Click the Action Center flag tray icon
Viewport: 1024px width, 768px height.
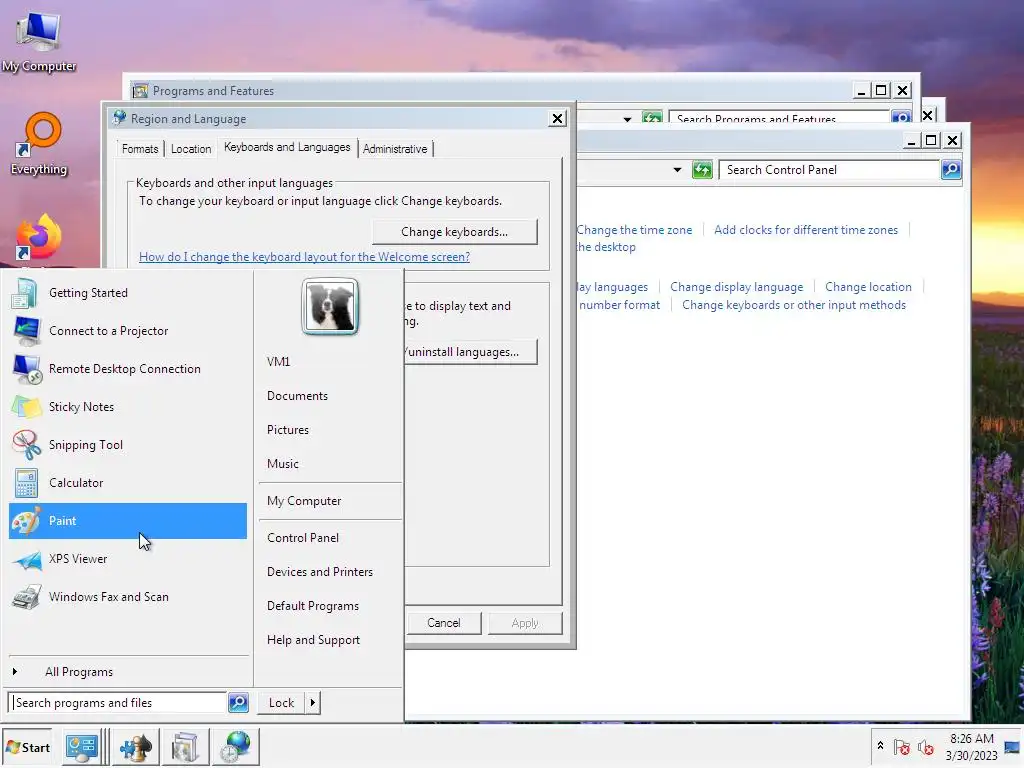click(902, 747)
